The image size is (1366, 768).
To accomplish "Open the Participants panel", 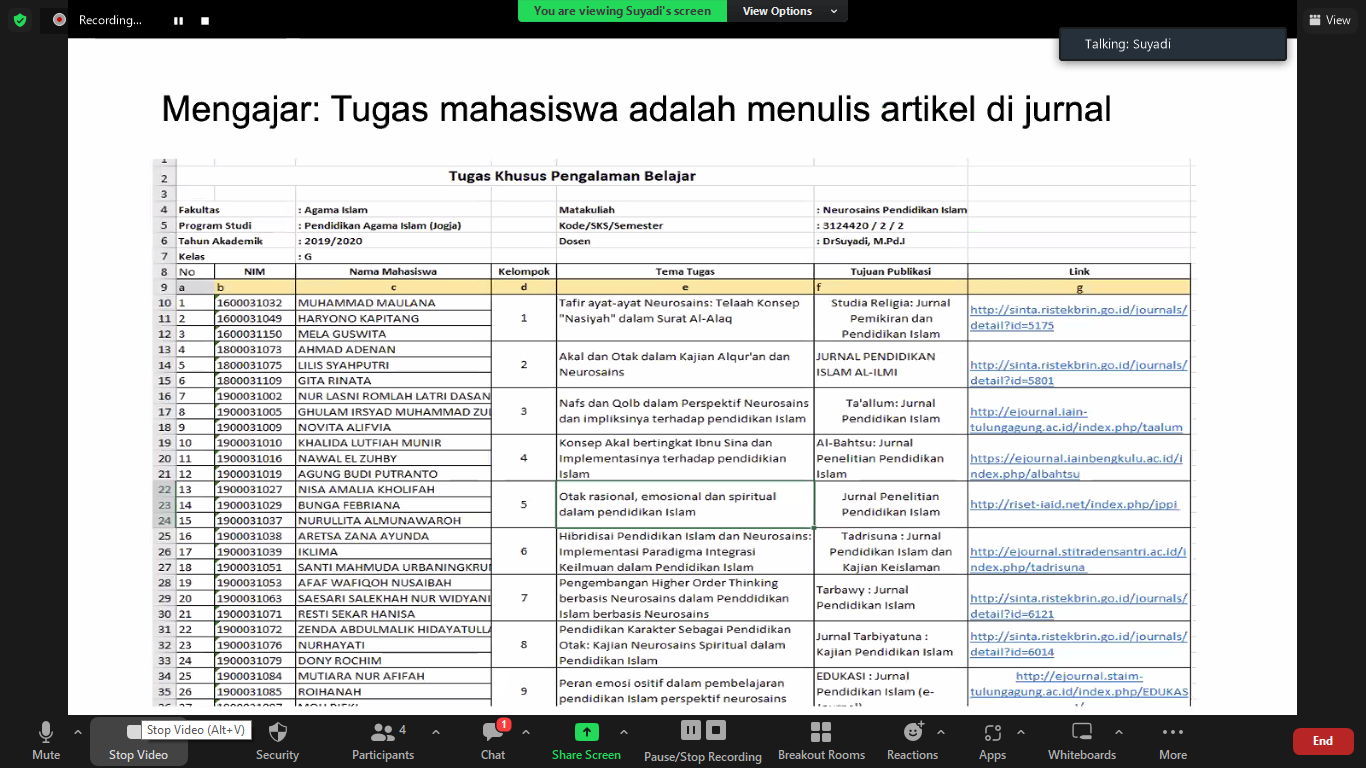I will (383, 741).
